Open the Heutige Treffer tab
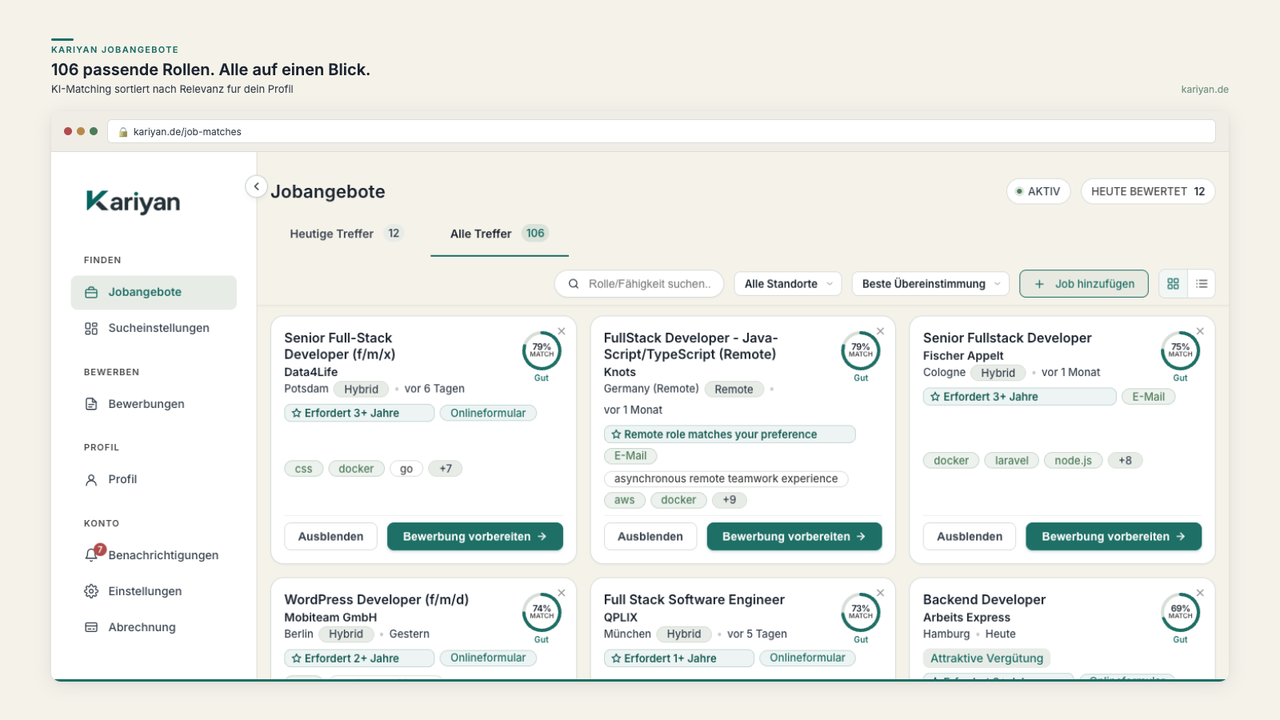Viewport: 1280px width, 720px height. point(346,234)
